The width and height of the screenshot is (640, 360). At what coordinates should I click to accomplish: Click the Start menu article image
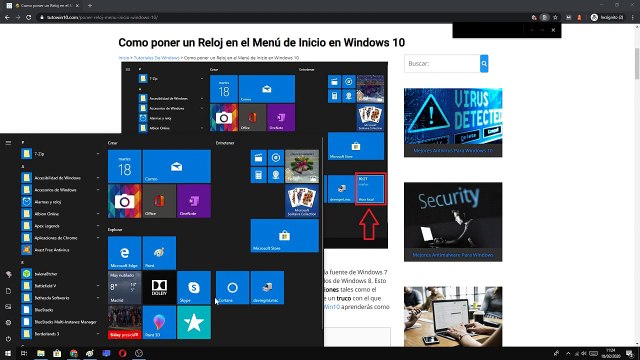(x=254, y=98)
